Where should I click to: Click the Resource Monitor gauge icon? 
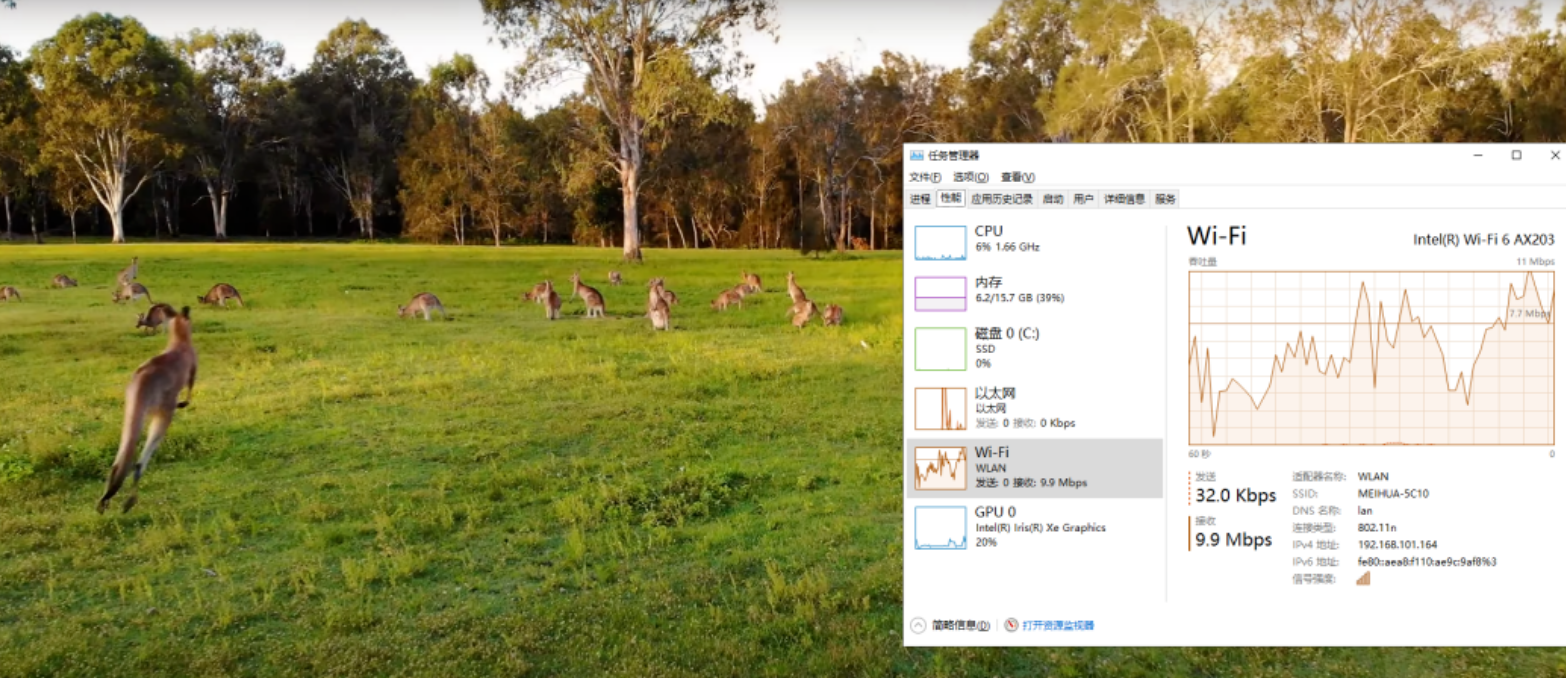1011,625
